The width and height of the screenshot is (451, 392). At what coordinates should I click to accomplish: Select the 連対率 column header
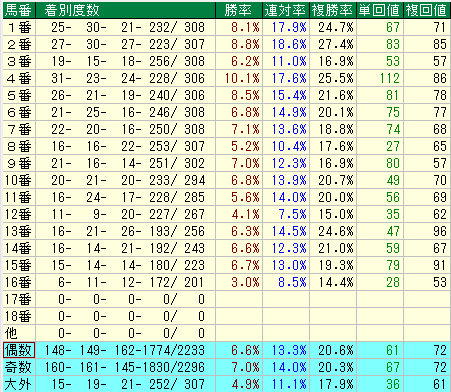286,10
